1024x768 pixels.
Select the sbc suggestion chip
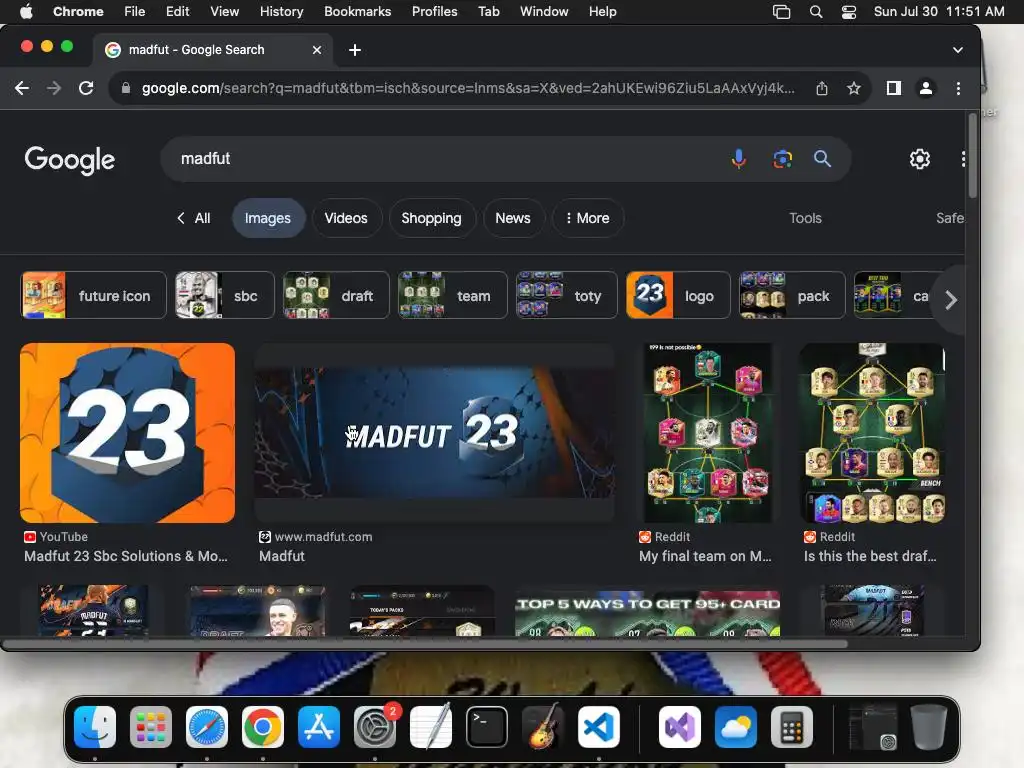225,296
